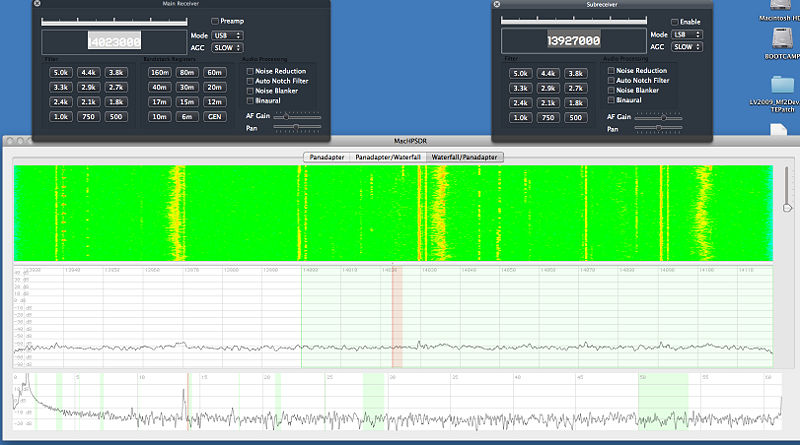Viewport: 800px width, 445px height.
Task: Open the Main Receiver AGC dropdown
Action: pyautogui.click(x=226, y=47)
